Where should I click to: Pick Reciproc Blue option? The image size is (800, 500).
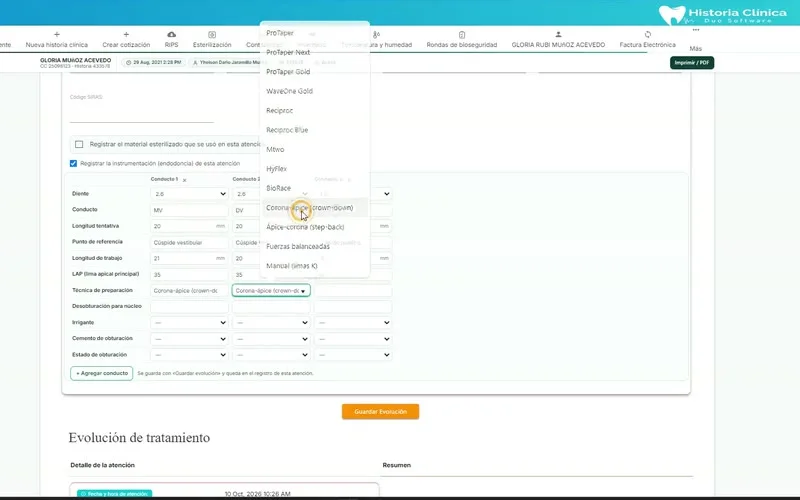click(x=315, y=130)
